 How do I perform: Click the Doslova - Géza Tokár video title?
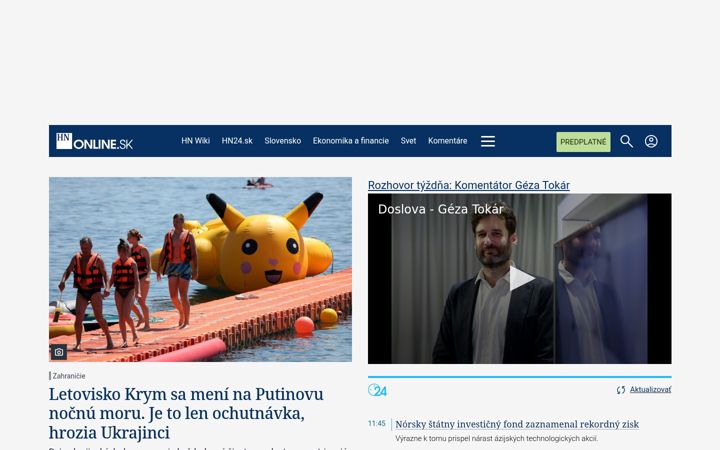(x=441, y=209)
